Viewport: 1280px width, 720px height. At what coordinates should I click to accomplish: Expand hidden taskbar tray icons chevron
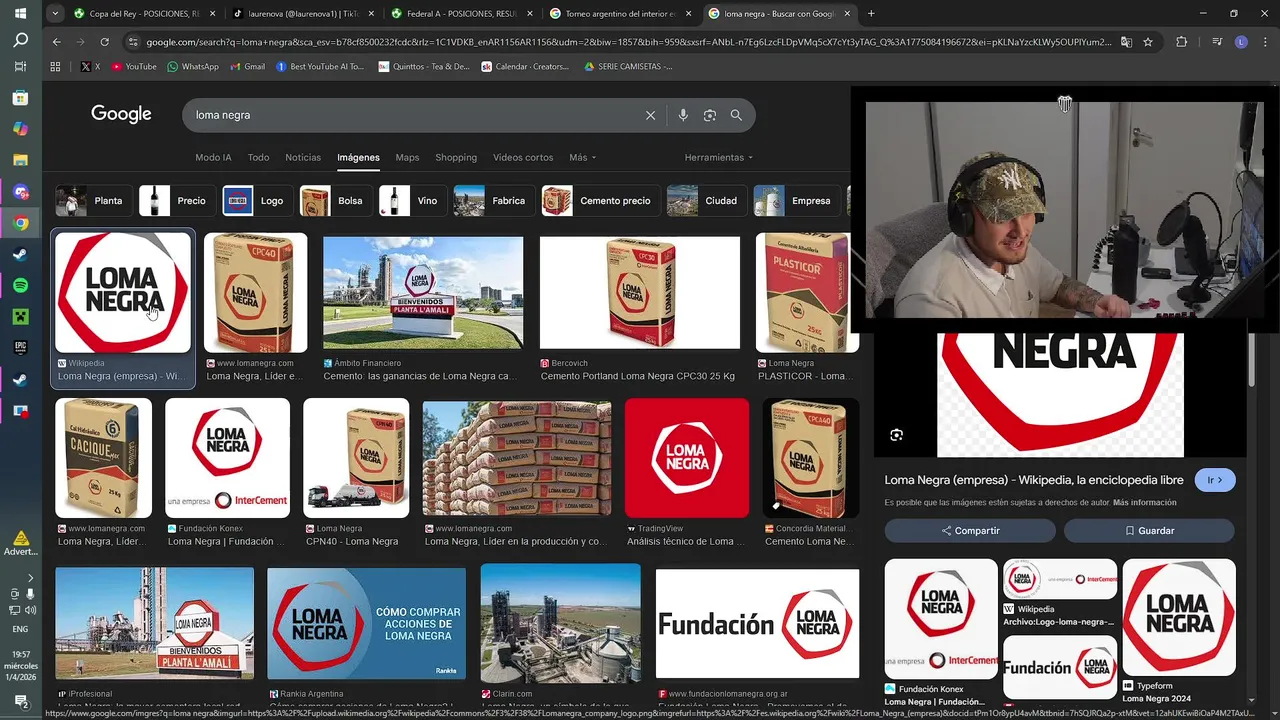point(30,578)
